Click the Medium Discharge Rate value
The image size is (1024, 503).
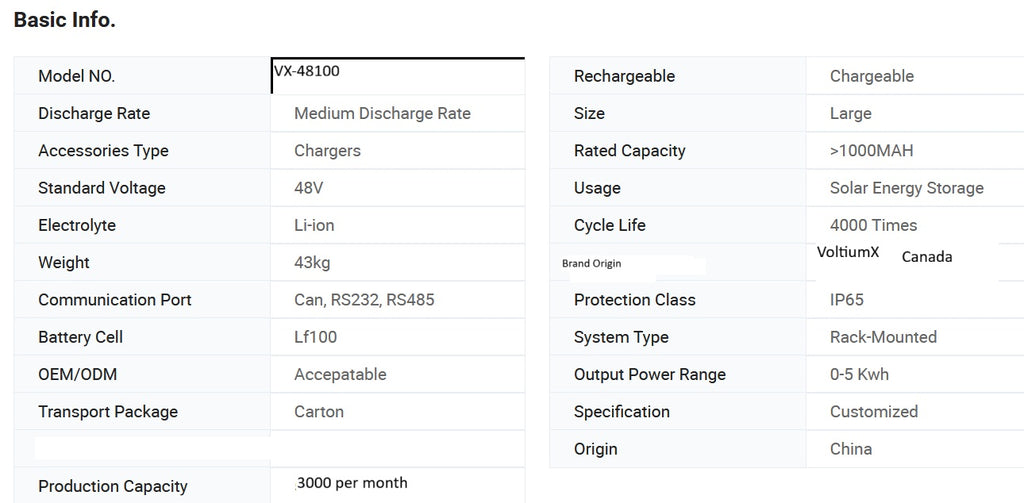coord(382,113)
